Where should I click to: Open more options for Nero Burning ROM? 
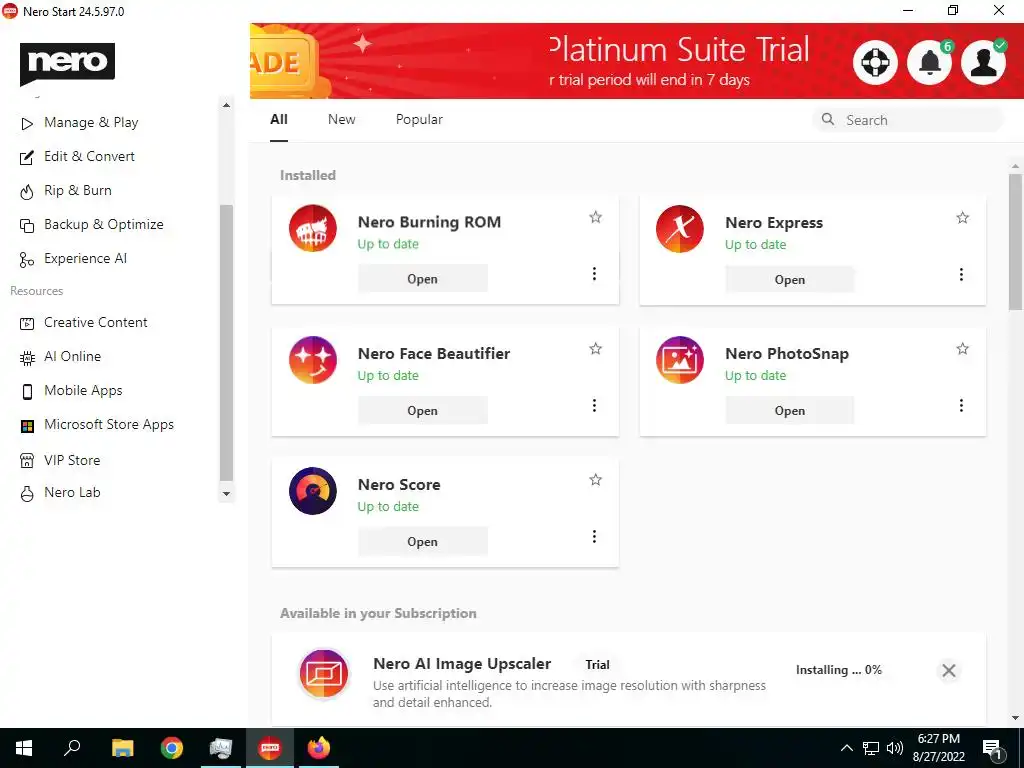coord(594,274)
